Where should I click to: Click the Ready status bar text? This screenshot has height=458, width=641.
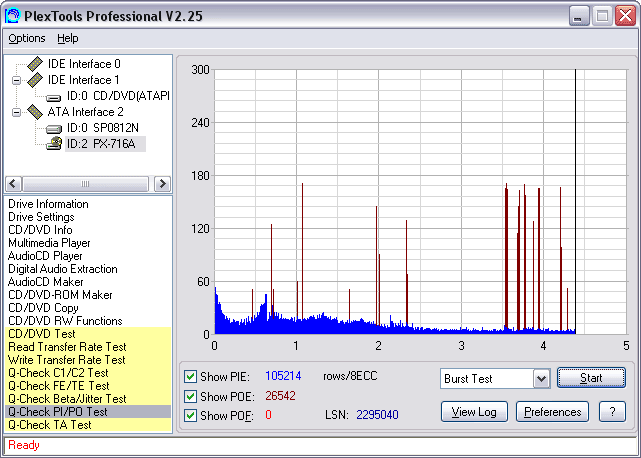click(x=24, y=445)
